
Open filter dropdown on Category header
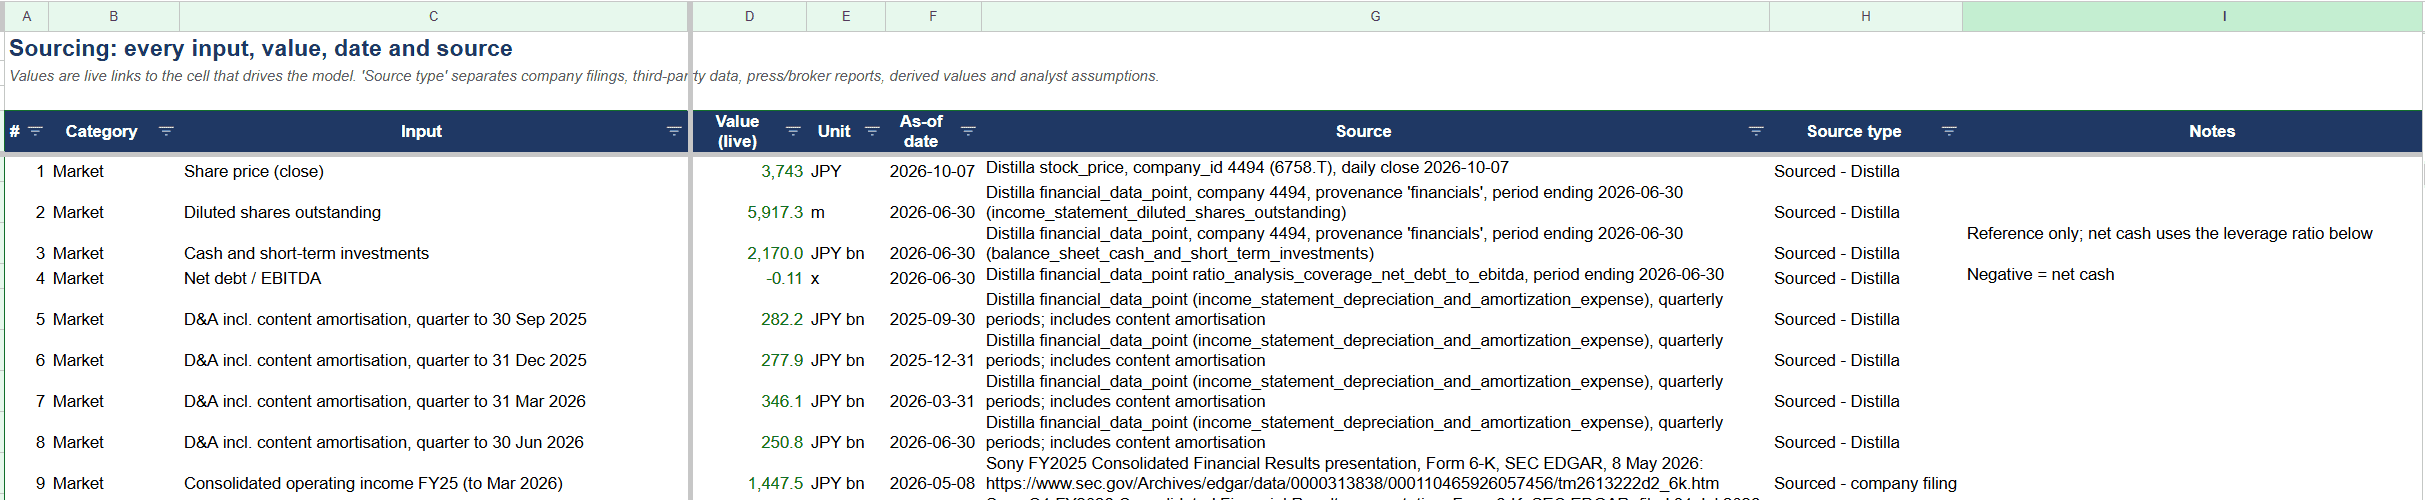pyautogui.click(x=166, y=131)
